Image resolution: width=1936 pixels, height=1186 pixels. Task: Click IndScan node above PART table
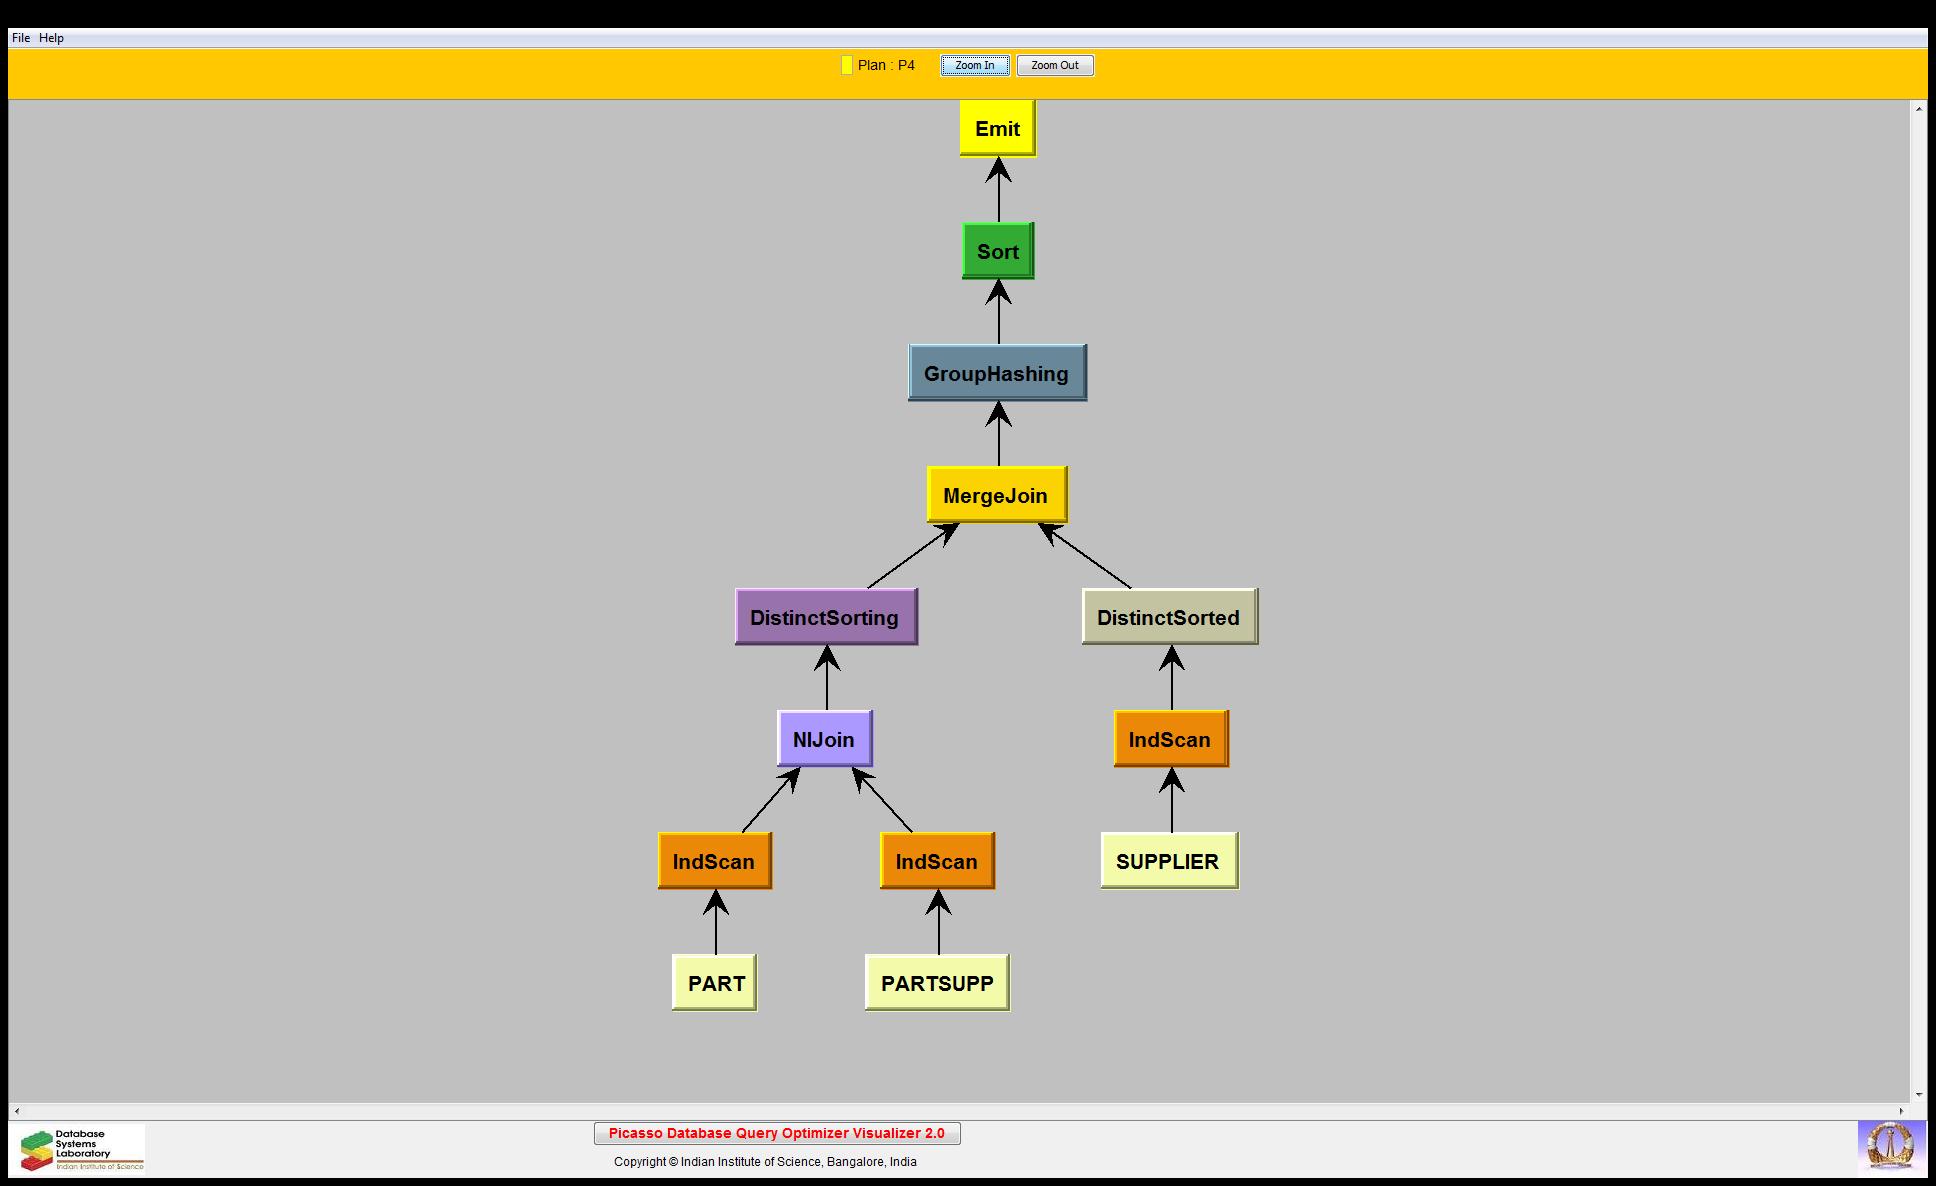click(x=714, y=861)
